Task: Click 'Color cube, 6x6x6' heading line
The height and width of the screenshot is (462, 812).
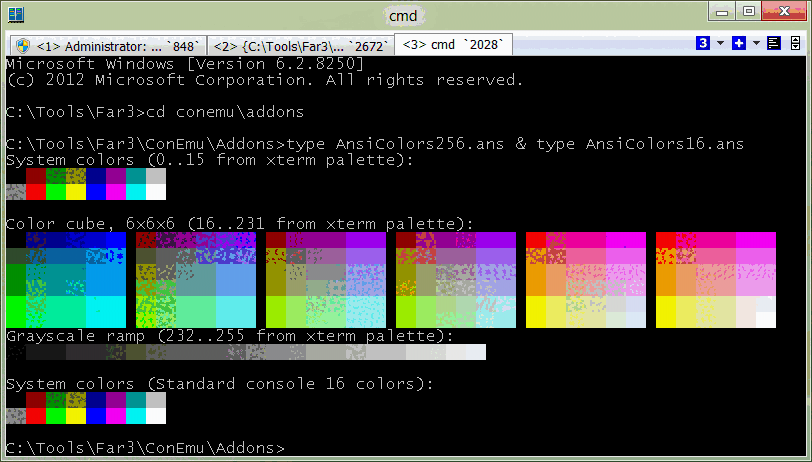Action: tap(240, 224)
